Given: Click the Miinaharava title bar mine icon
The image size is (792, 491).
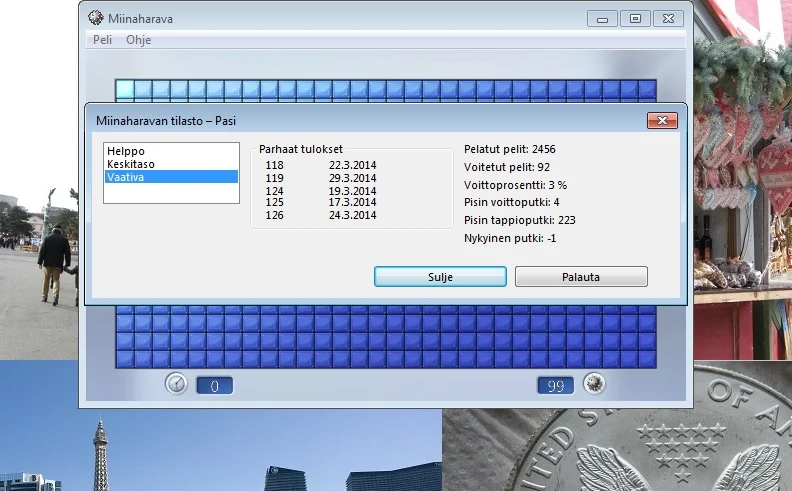Looking at the screenshot, I should pos(96,18).
